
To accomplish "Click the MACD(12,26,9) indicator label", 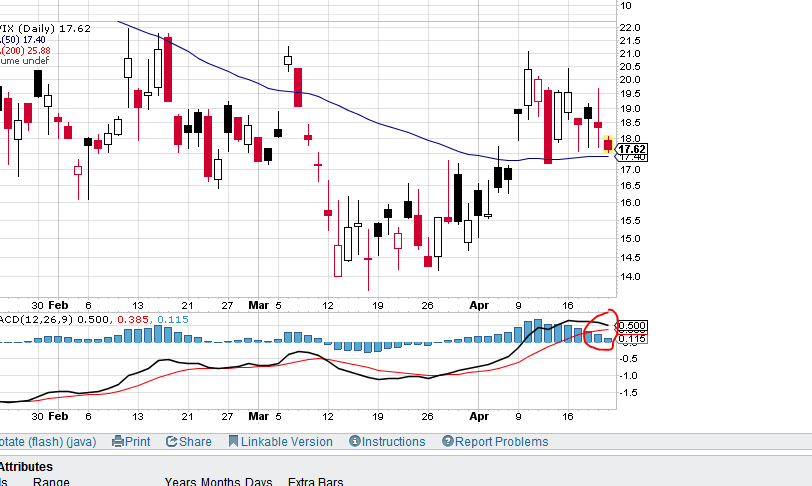I will (x=37, y=320).
